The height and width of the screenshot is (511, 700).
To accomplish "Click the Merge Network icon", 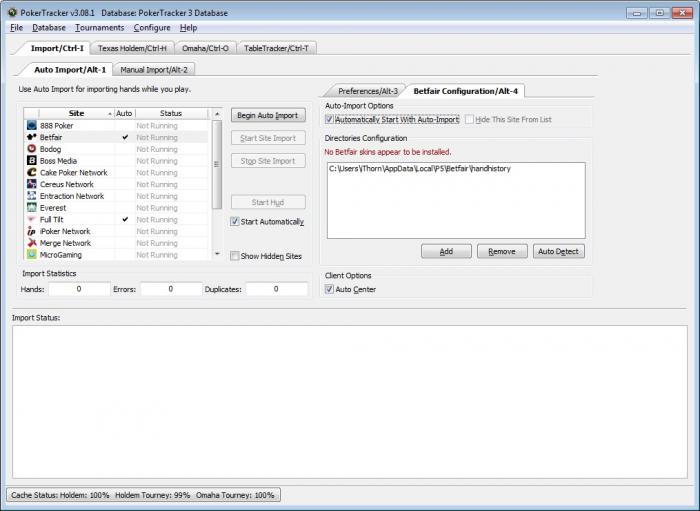I will (x=32, y=243).
